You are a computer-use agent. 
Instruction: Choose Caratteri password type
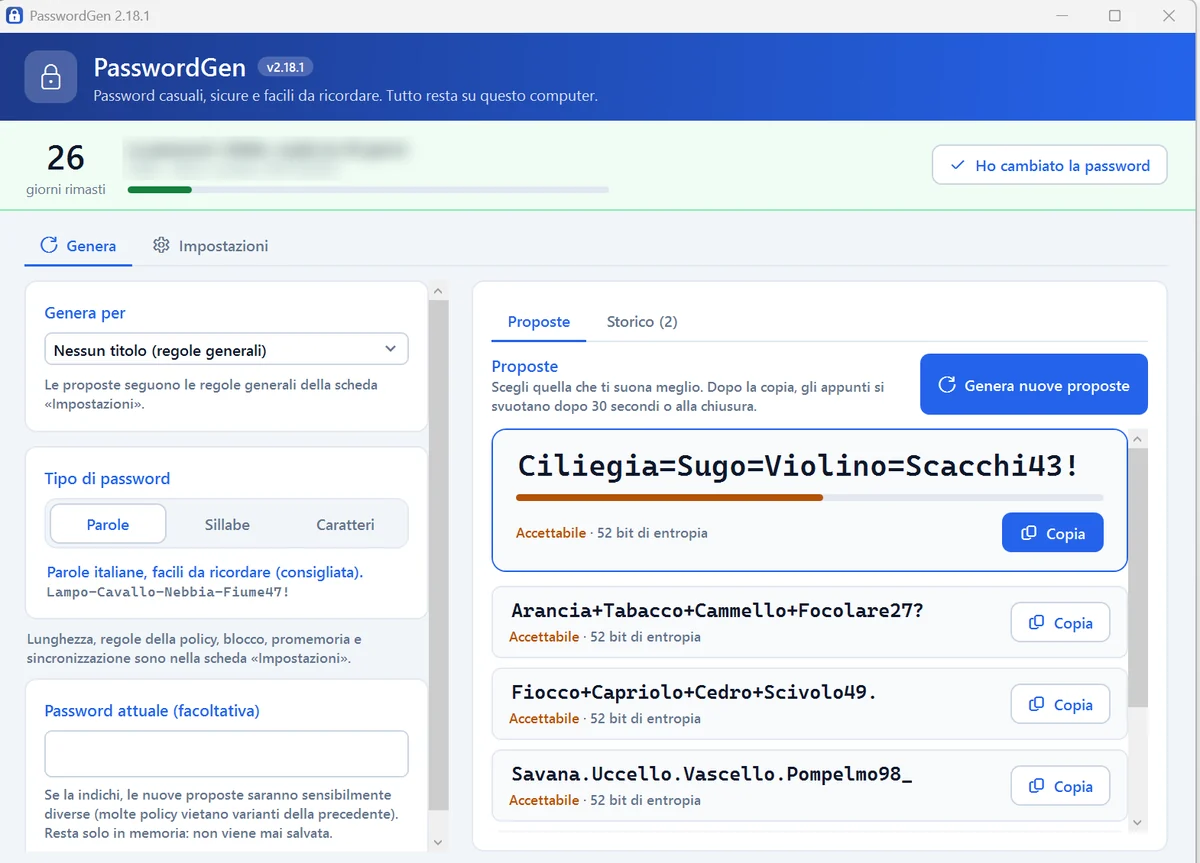point(345,524)
